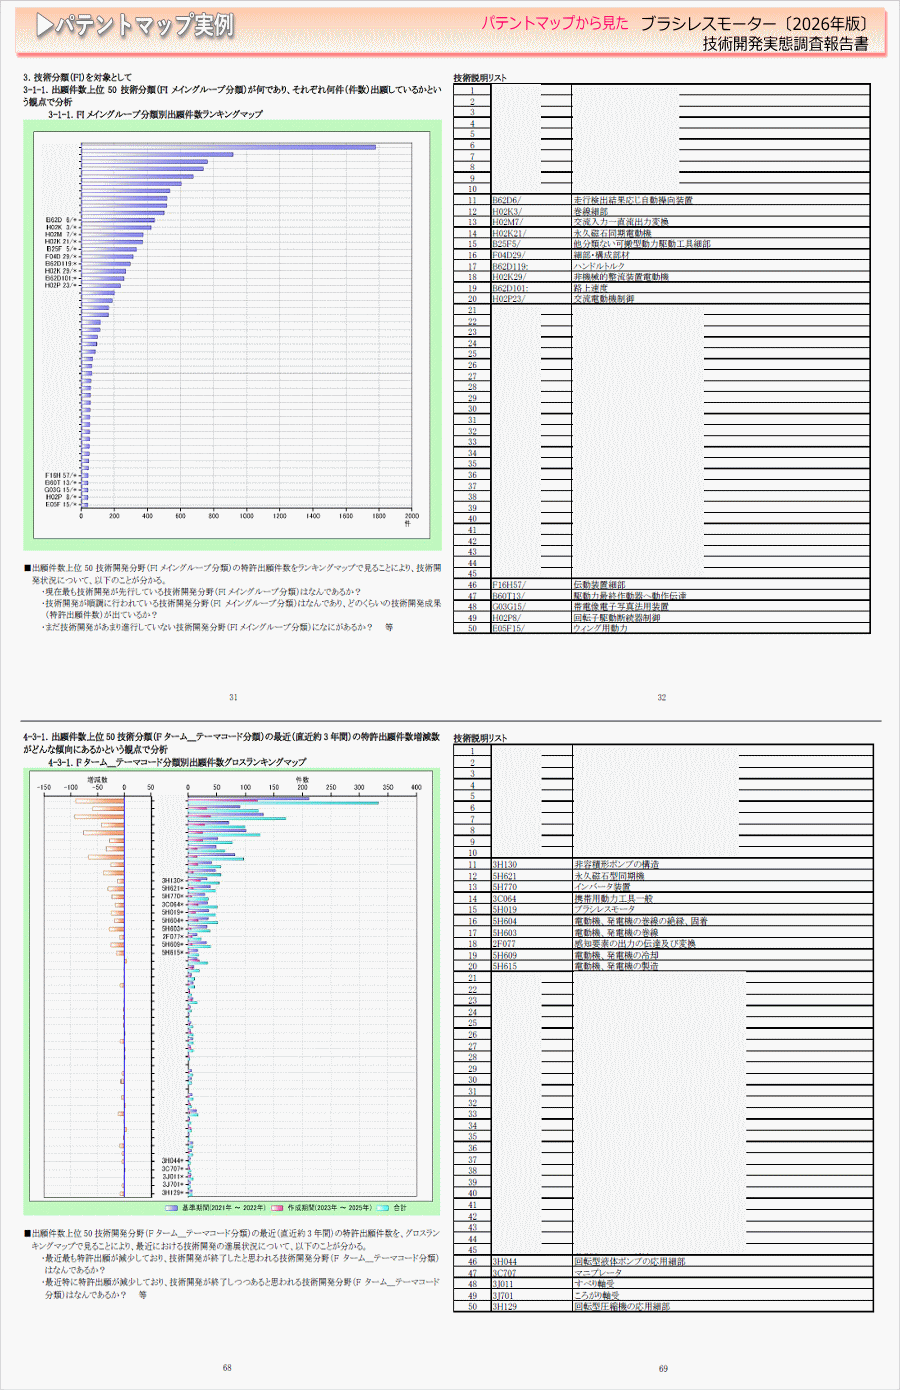
Task: Click the pink 作成期間 legend swatch
Action: tap(277, 1207)
